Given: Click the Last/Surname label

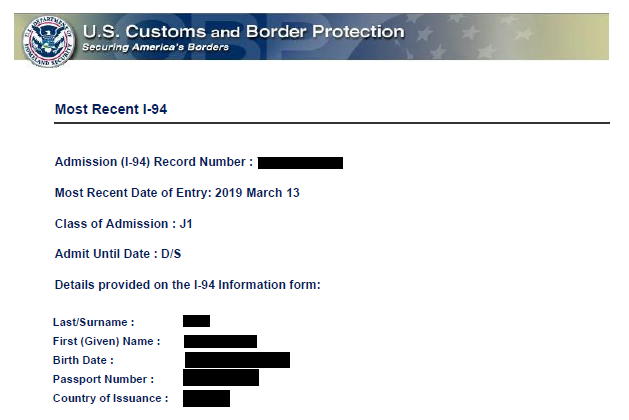Looking at the screenshot, I should point(93,322).
